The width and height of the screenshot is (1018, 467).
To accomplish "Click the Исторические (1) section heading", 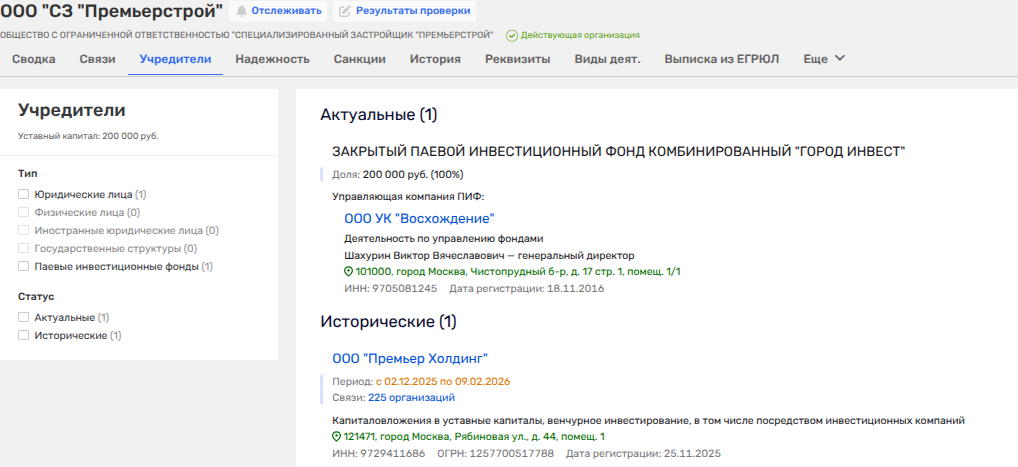I will (388, 322).
